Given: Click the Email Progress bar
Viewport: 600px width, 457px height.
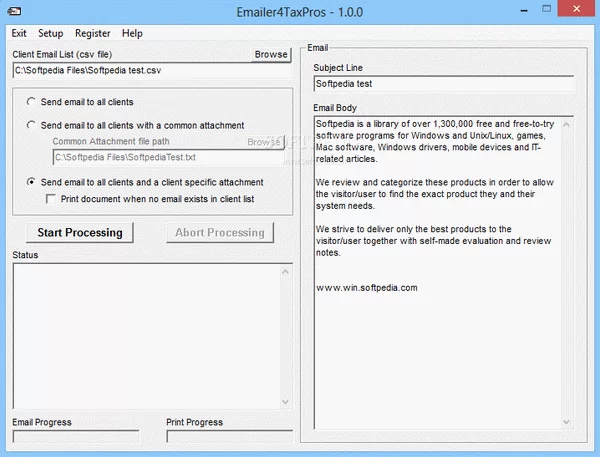Looking at the screenshot, I should point(76,436).
